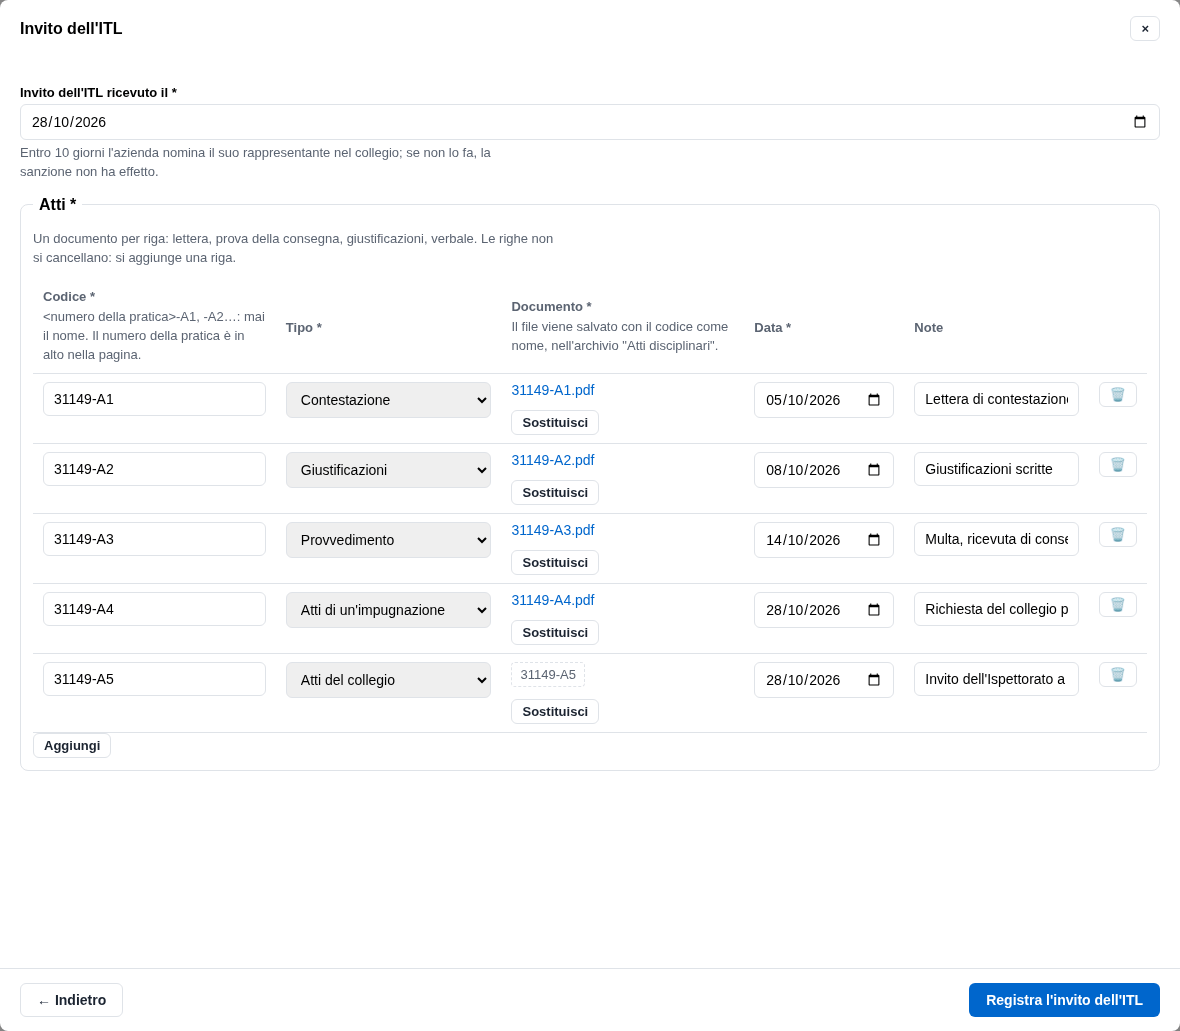
Task: Open calendar picker for ITL received date
Action: click(x=1139, y=122)
